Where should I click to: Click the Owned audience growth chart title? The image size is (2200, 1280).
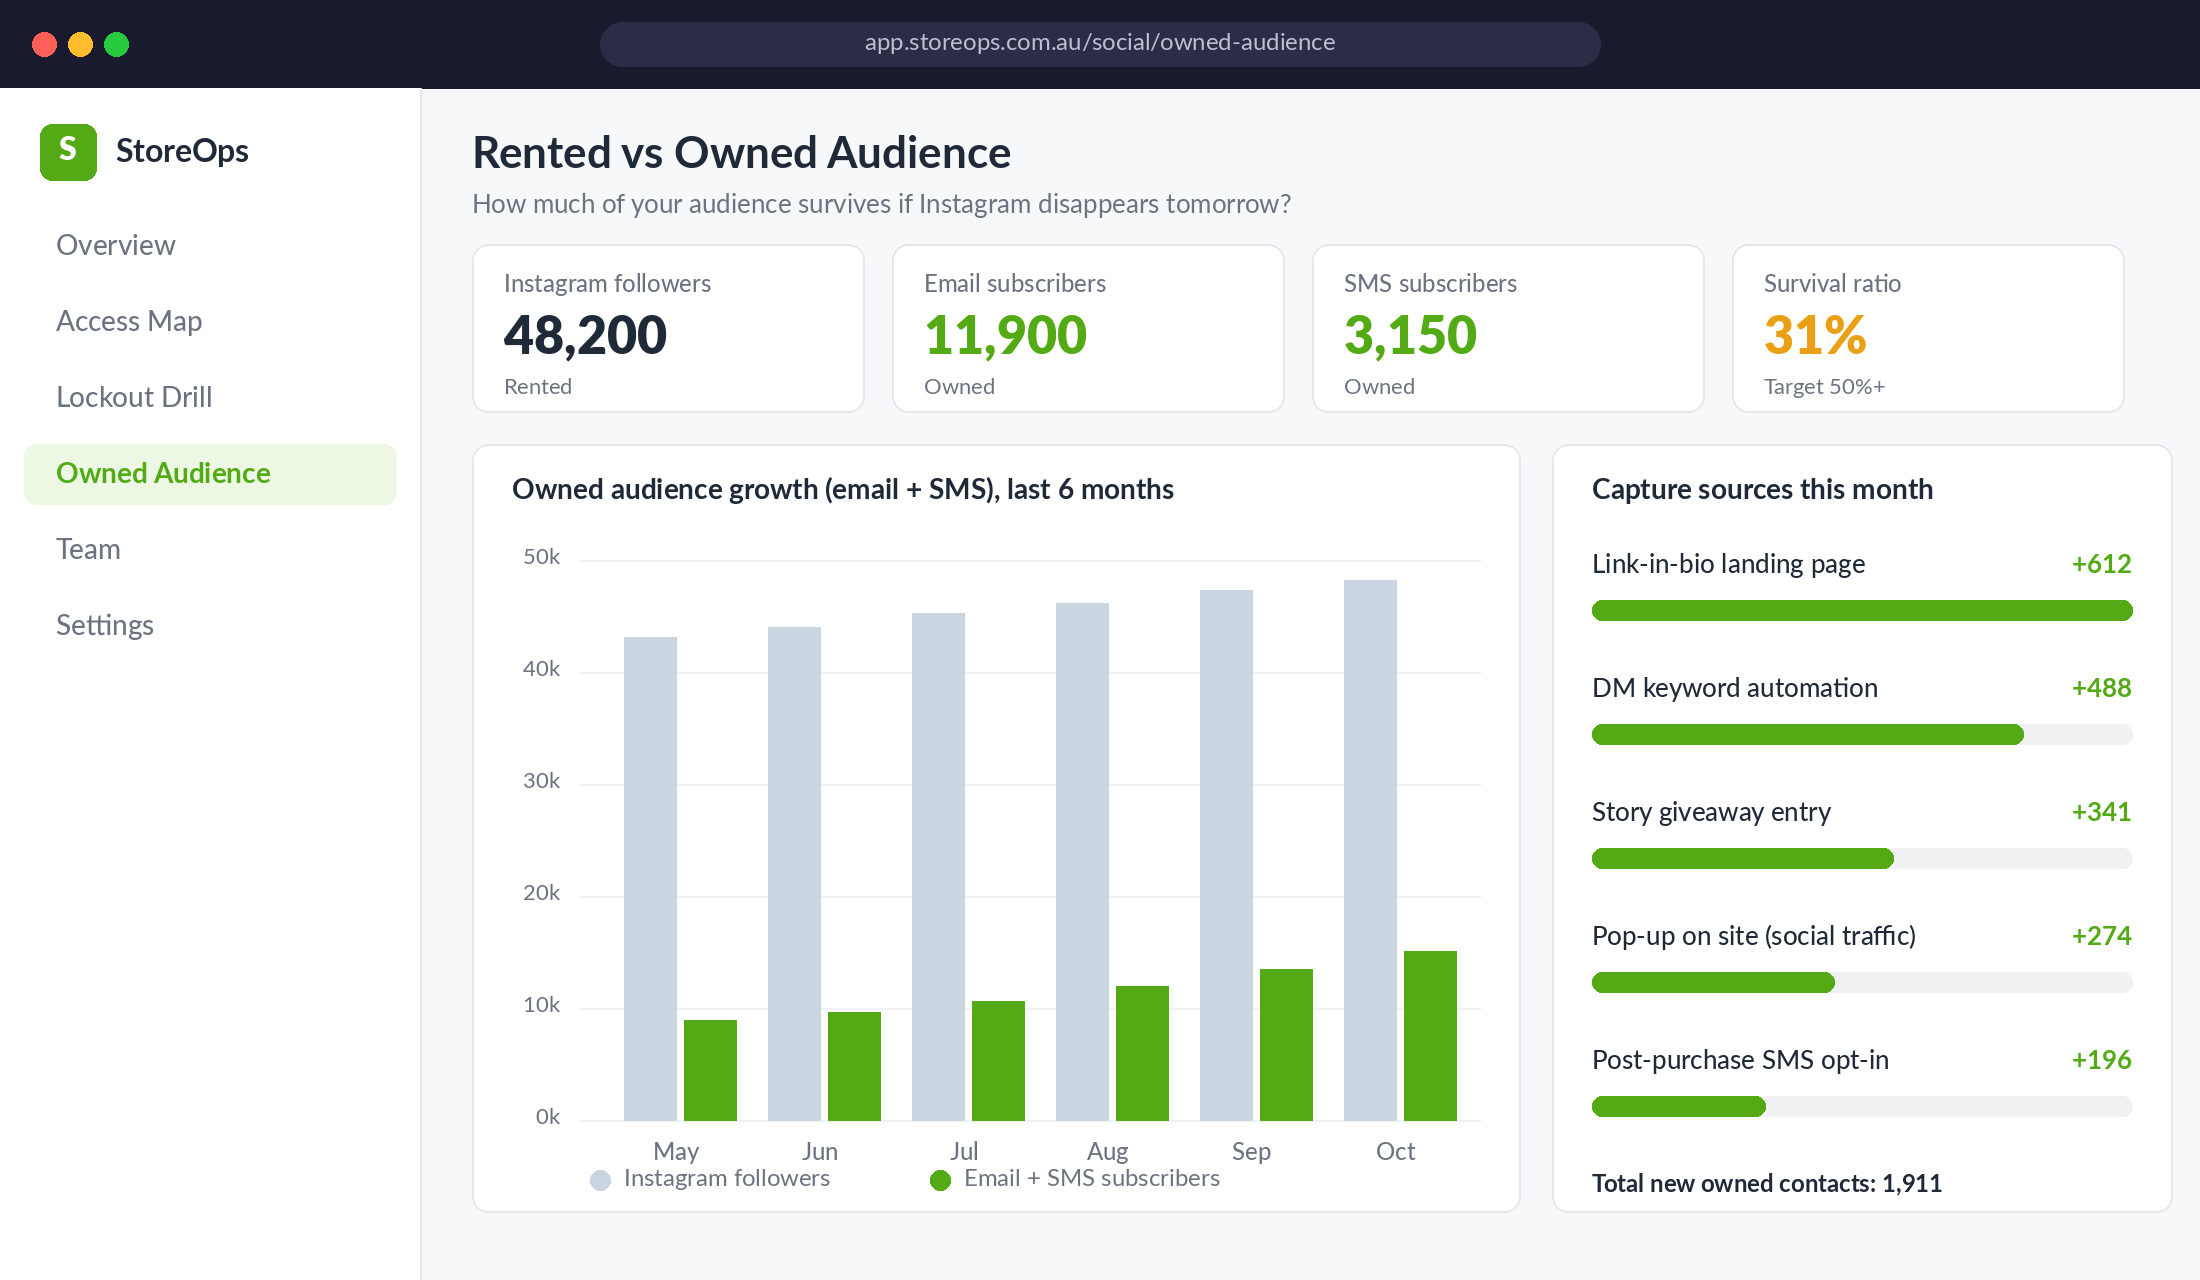(x=843, y=489)
